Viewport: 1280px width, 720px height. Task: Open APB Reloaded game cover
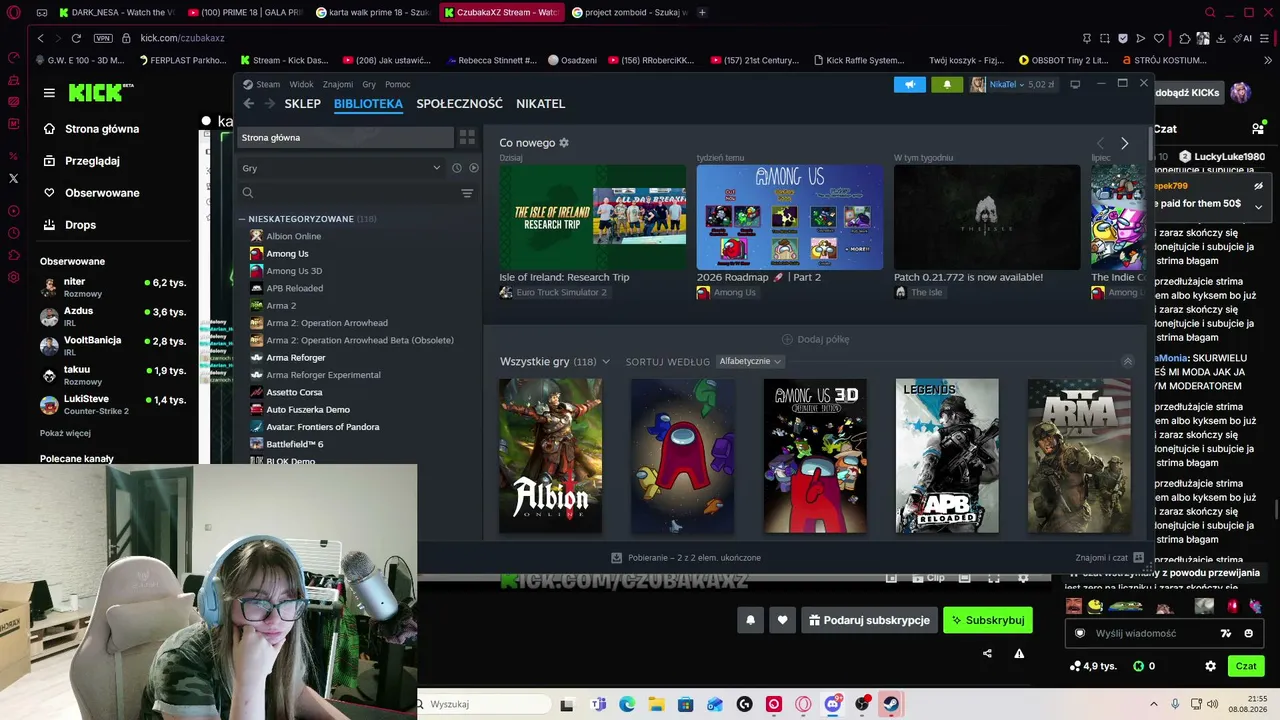(x=947, y=456)
